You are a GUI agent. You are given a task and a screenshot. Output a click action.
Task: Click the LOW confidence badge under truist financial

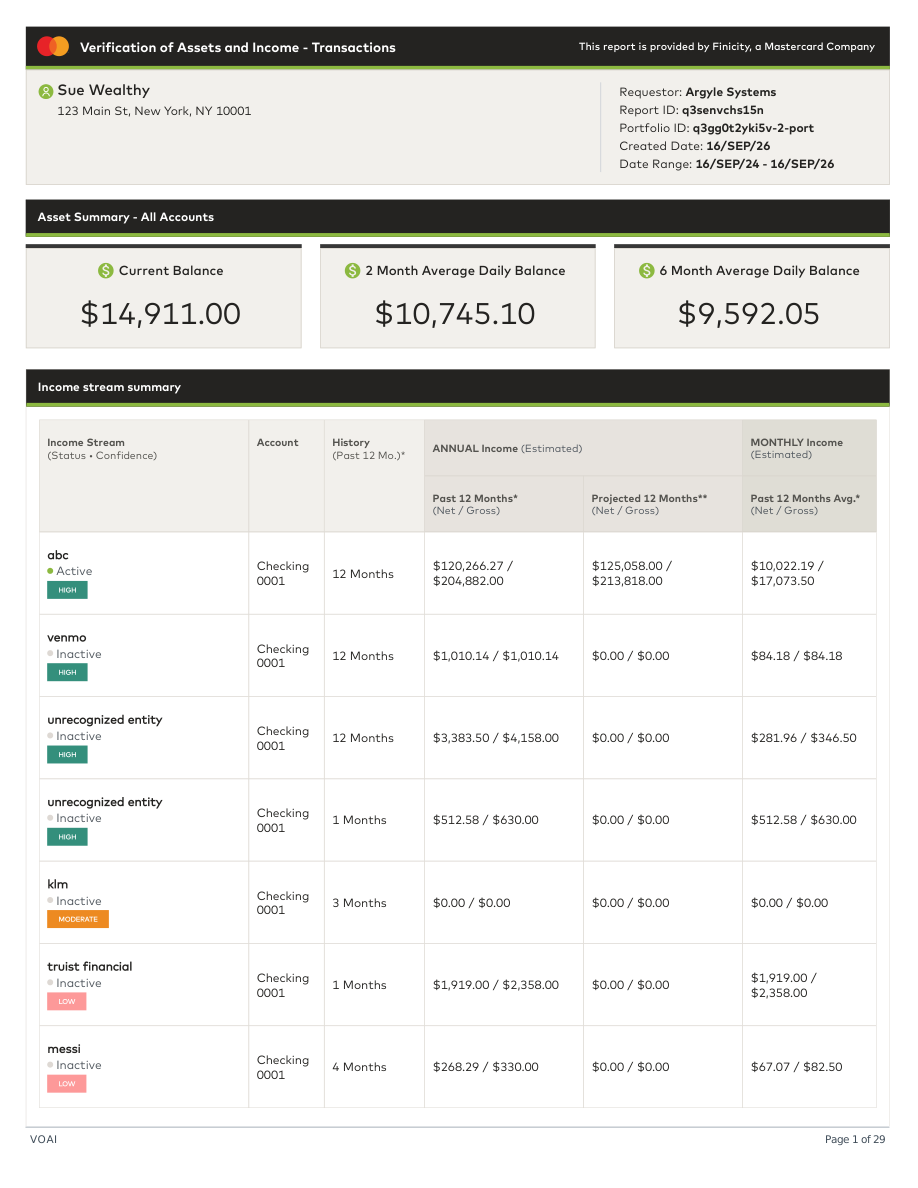tap(67, 1002)
